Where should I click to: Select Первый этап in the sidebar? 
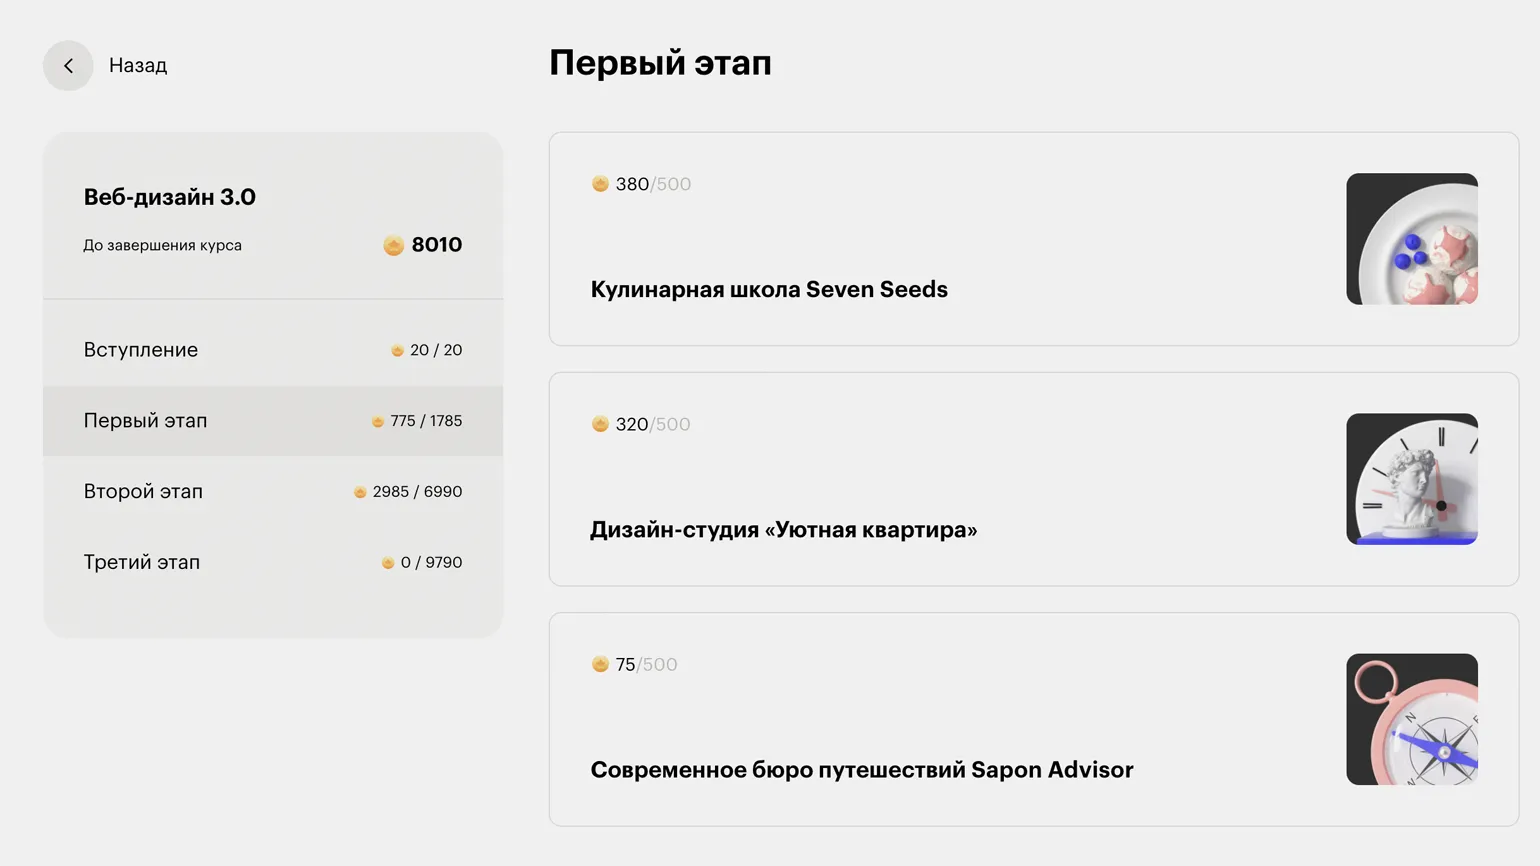click(x=145, y=421)
